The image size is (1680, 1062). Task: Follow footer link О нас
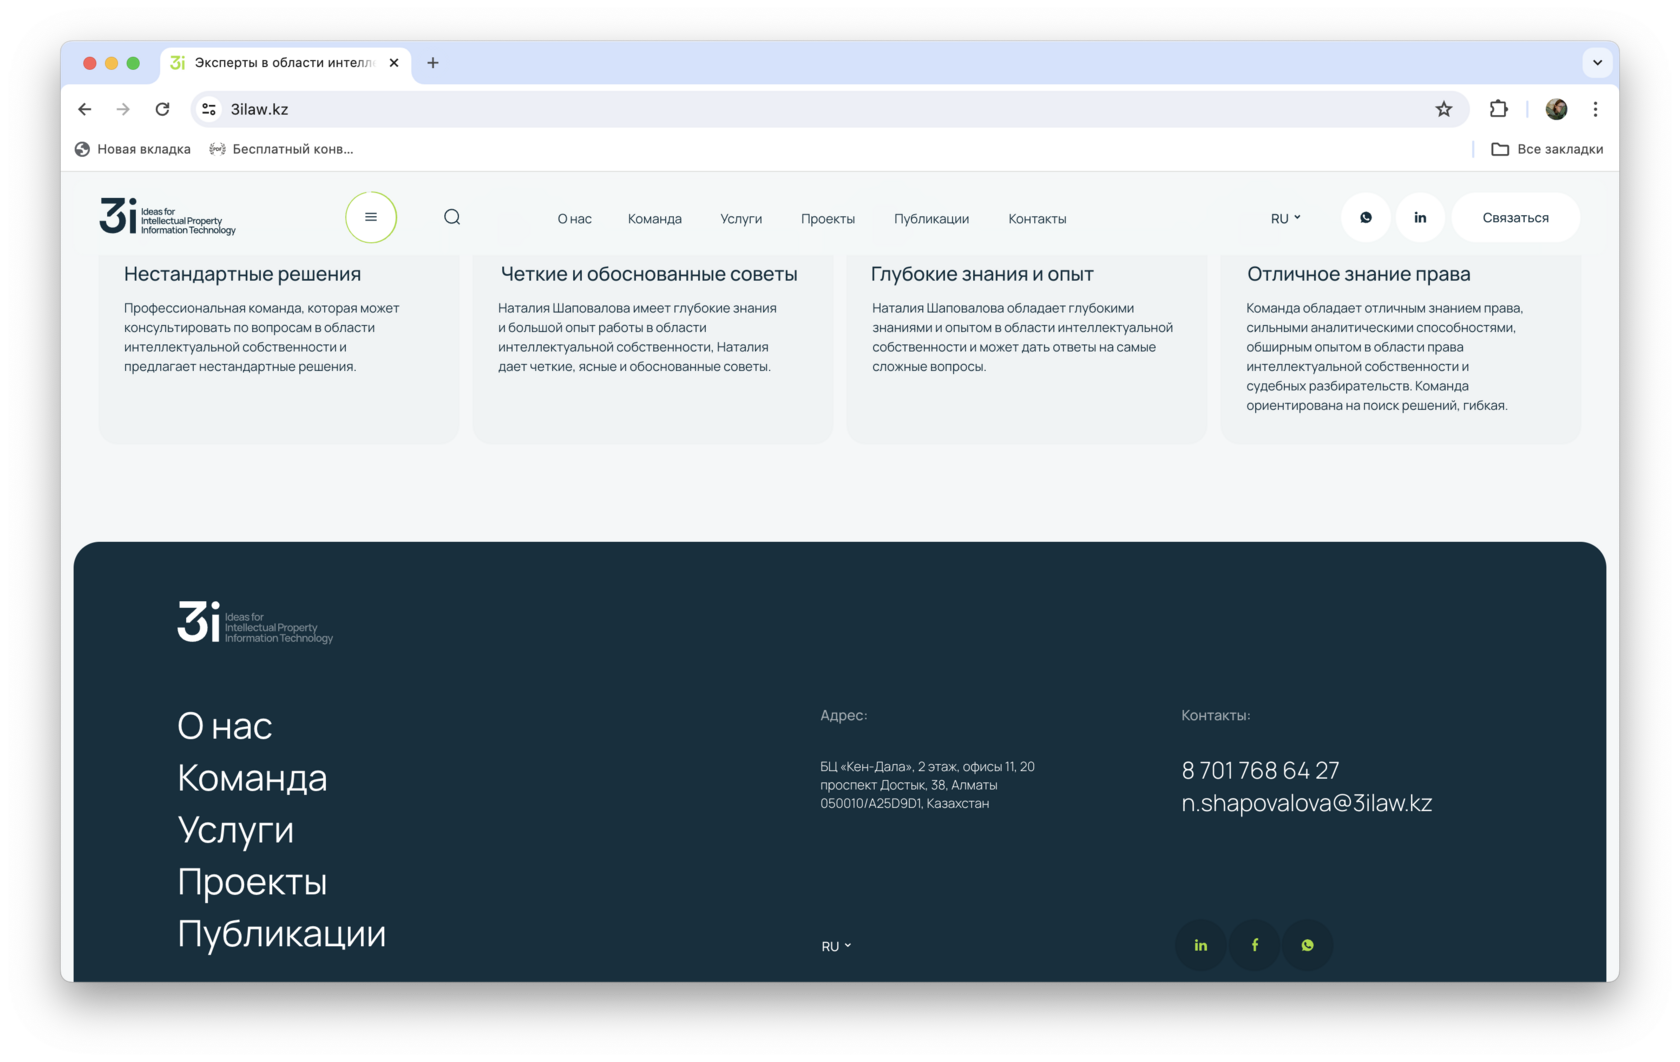coord(225,726)
